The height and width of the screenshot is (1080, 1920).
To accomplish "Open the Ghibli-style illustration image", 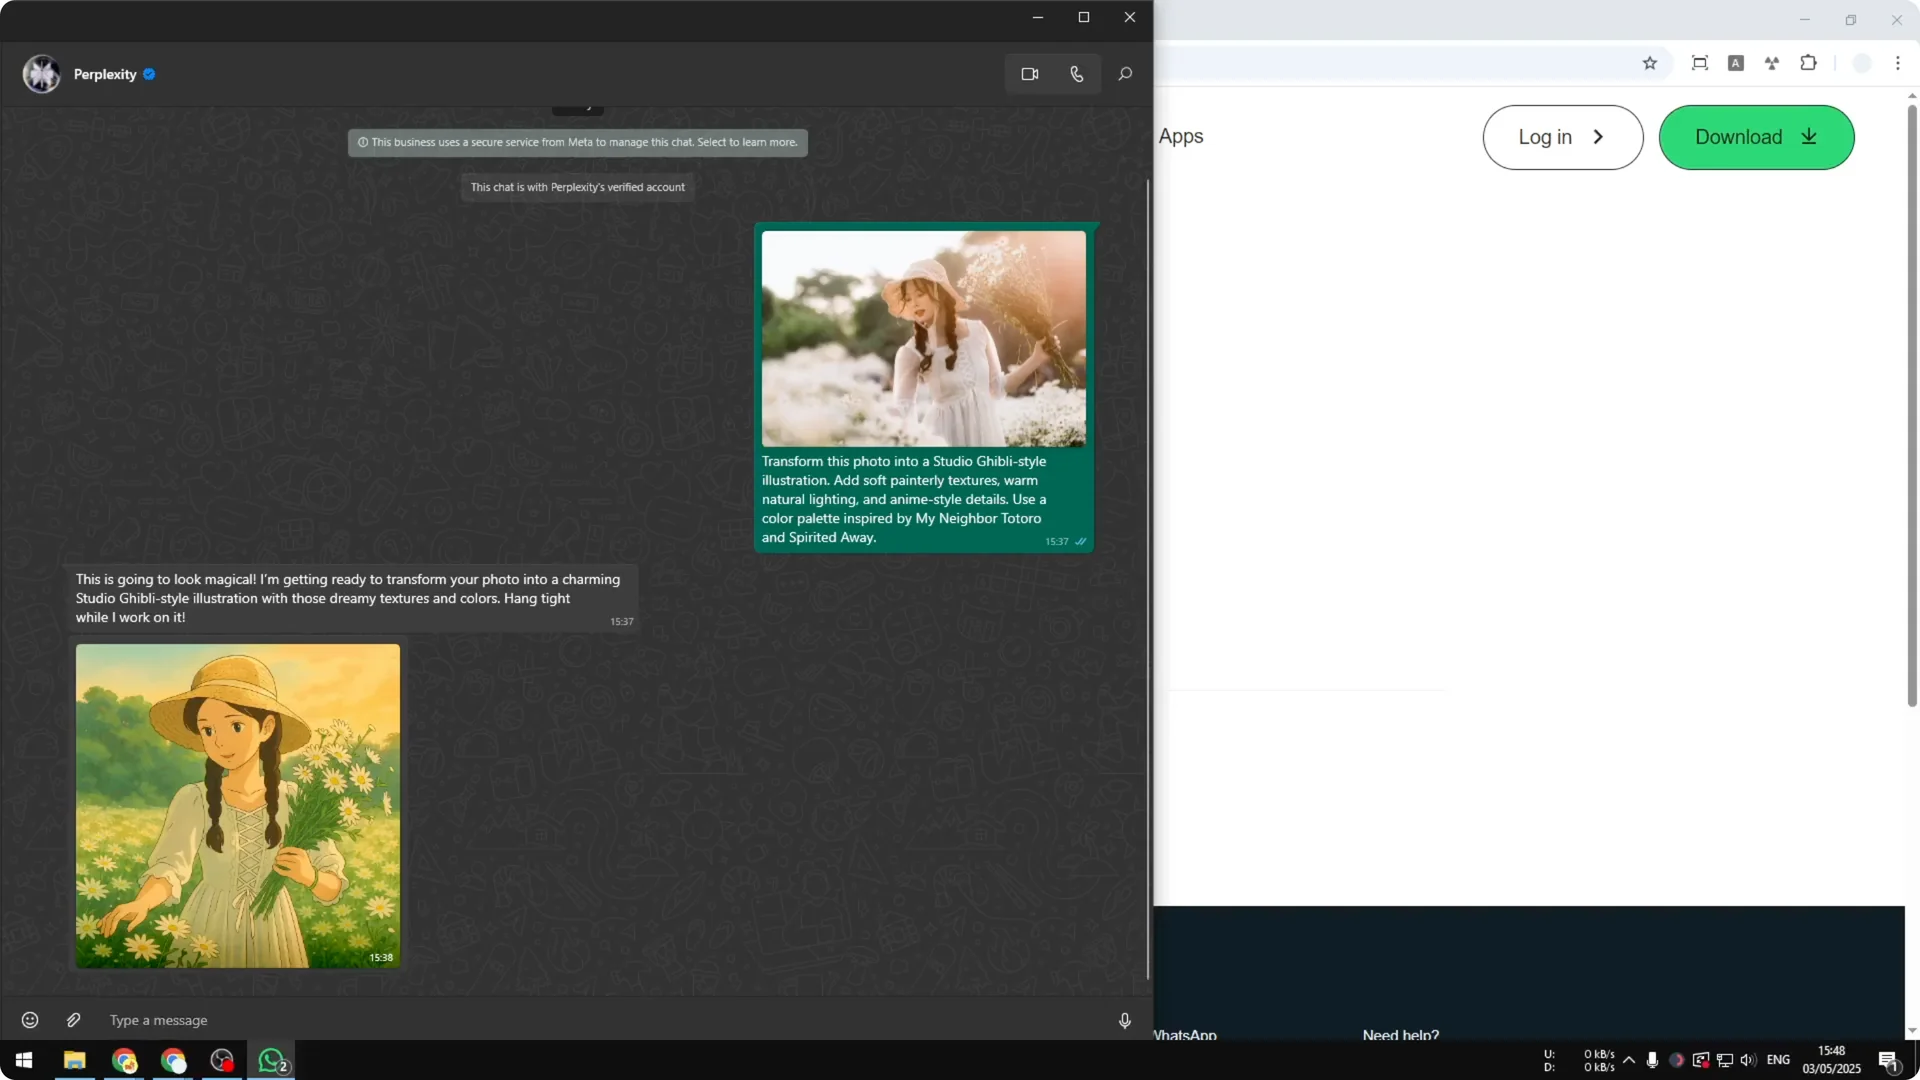I will [238, 805].
